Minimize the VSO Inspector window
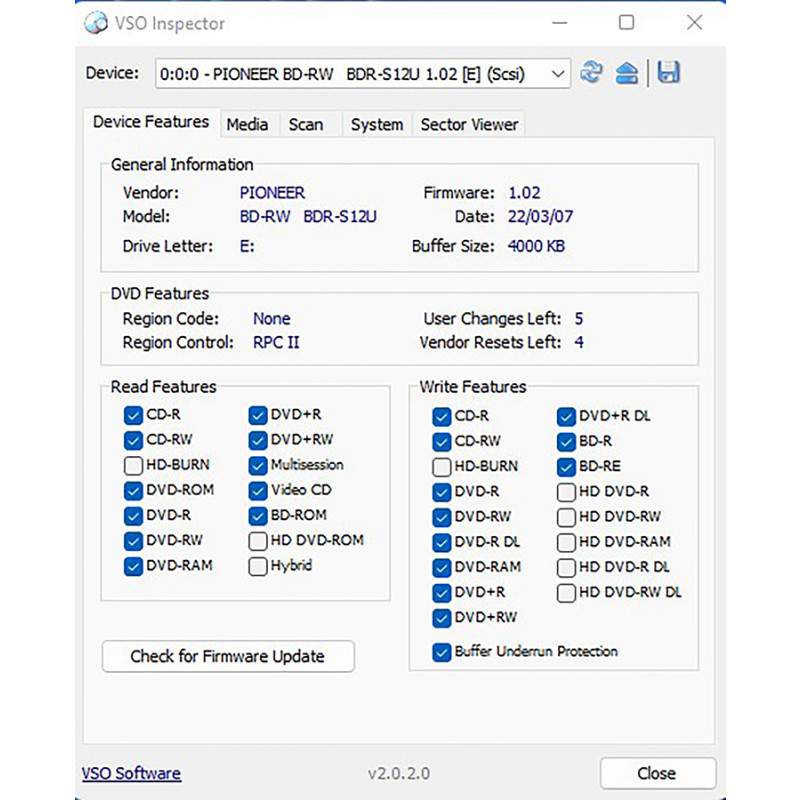This screenshot has height=800, width=800. [x=560, y=23]
